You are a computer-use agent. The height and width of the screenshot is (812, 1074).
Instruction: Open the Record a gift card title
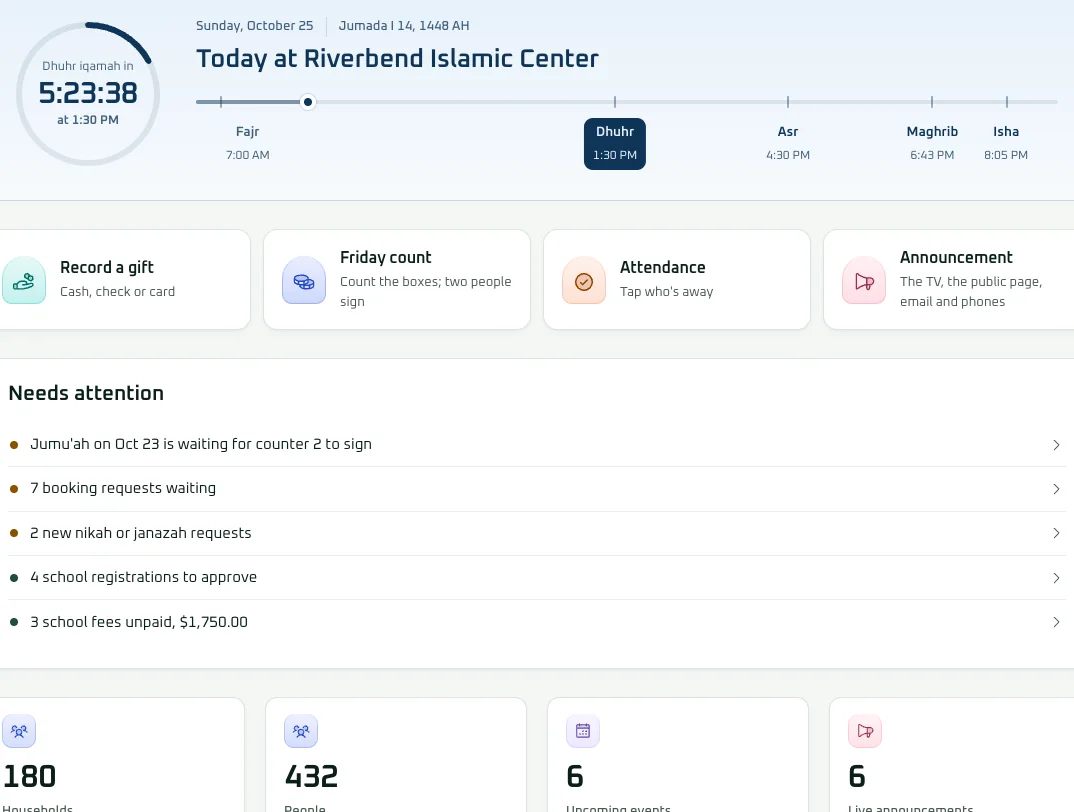point(107,267)
